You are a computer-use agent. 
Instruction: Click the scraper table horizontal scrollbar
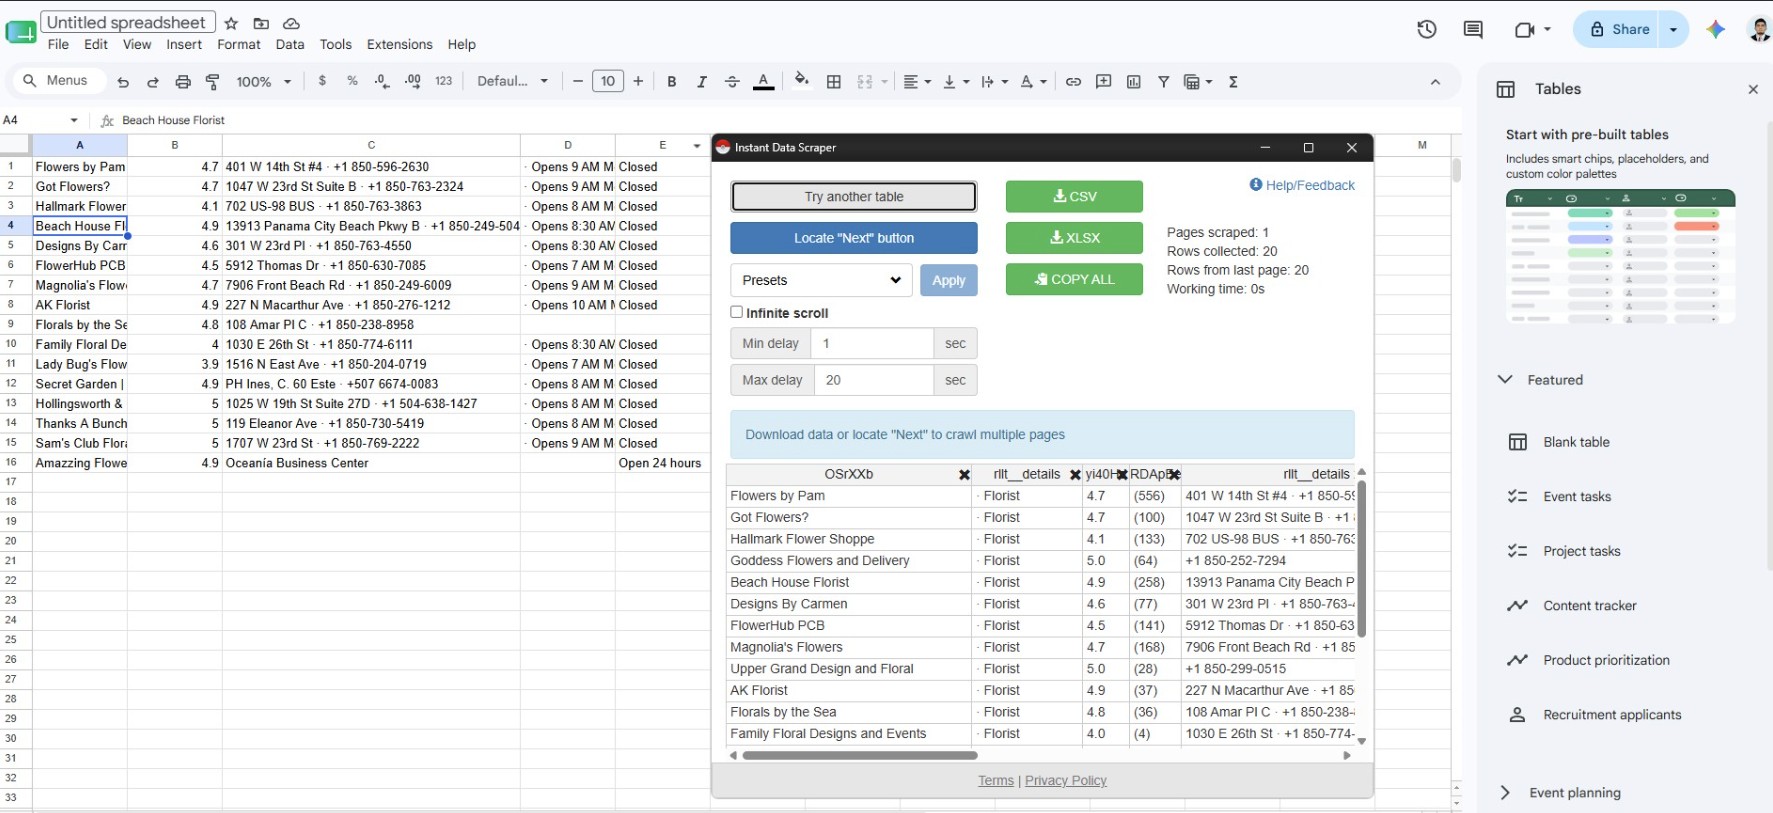coord(860,755)
